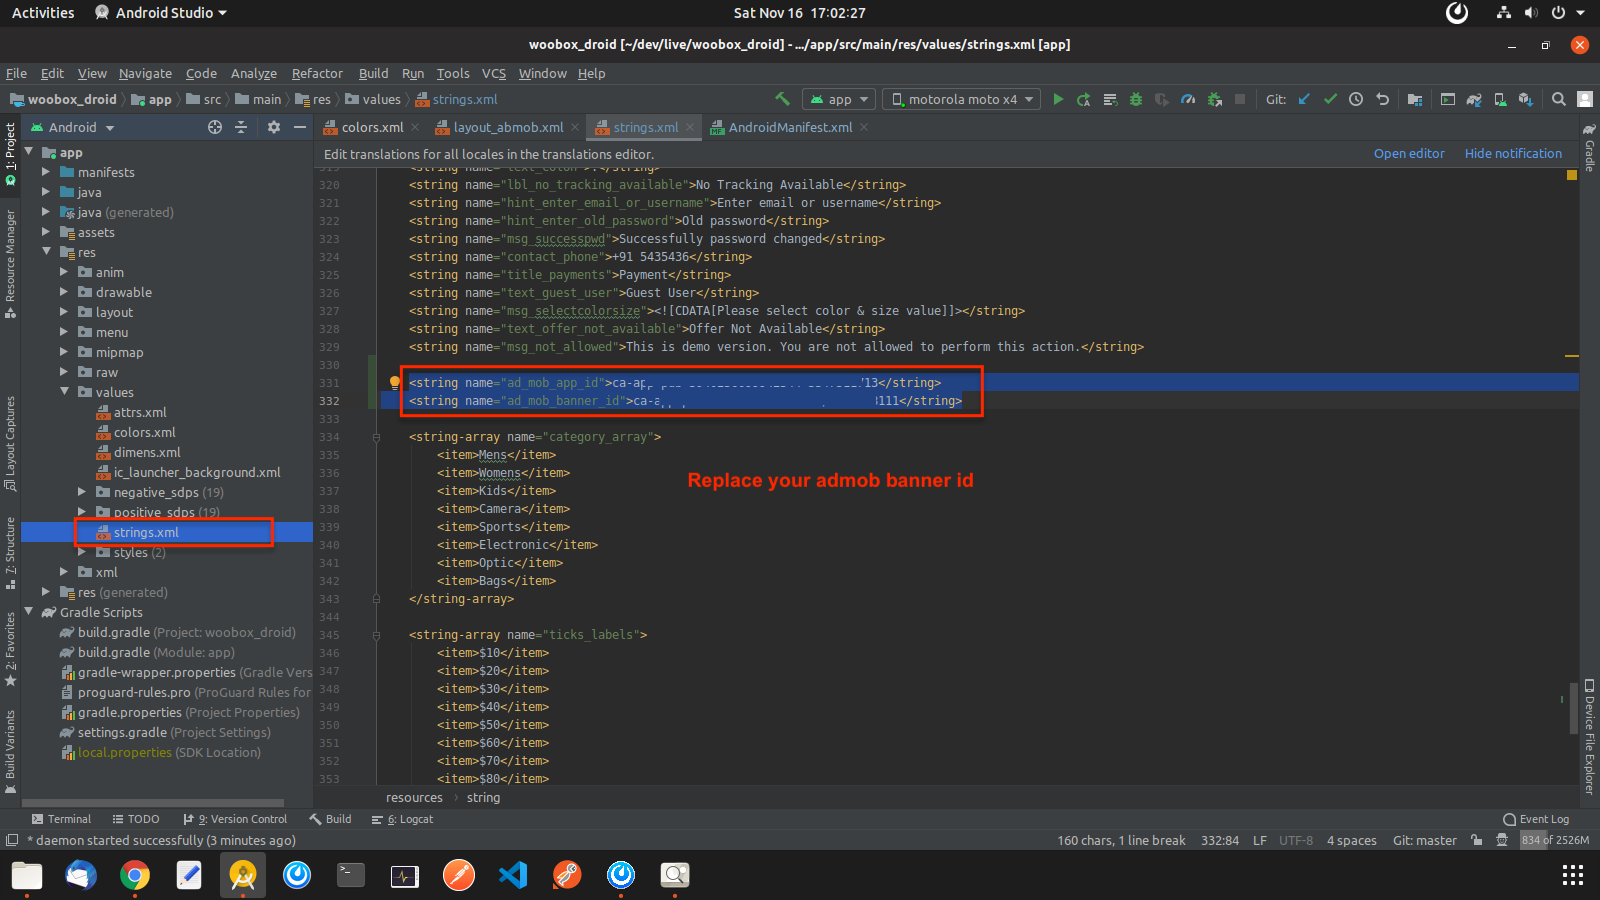Image resolution: width=1600 pixels, height=900 pixels.
Task: Open the Android project view dropdown
Action: click(x=72, y=127)
